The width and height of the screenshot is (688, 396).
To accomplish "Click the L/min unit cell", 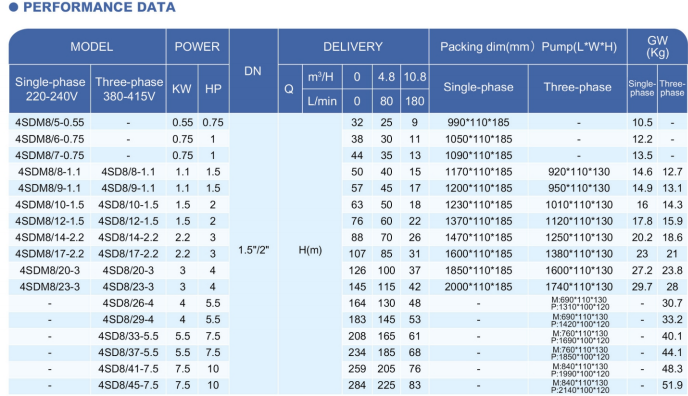I will click(x=322, y=101).
